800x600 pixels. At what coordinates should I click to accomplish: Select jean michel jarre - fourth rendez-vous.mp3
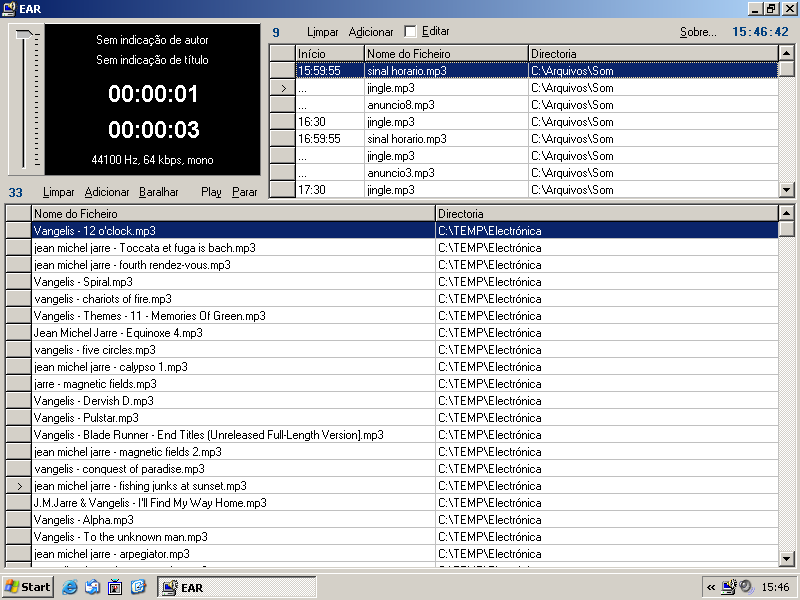coord(405,265)
